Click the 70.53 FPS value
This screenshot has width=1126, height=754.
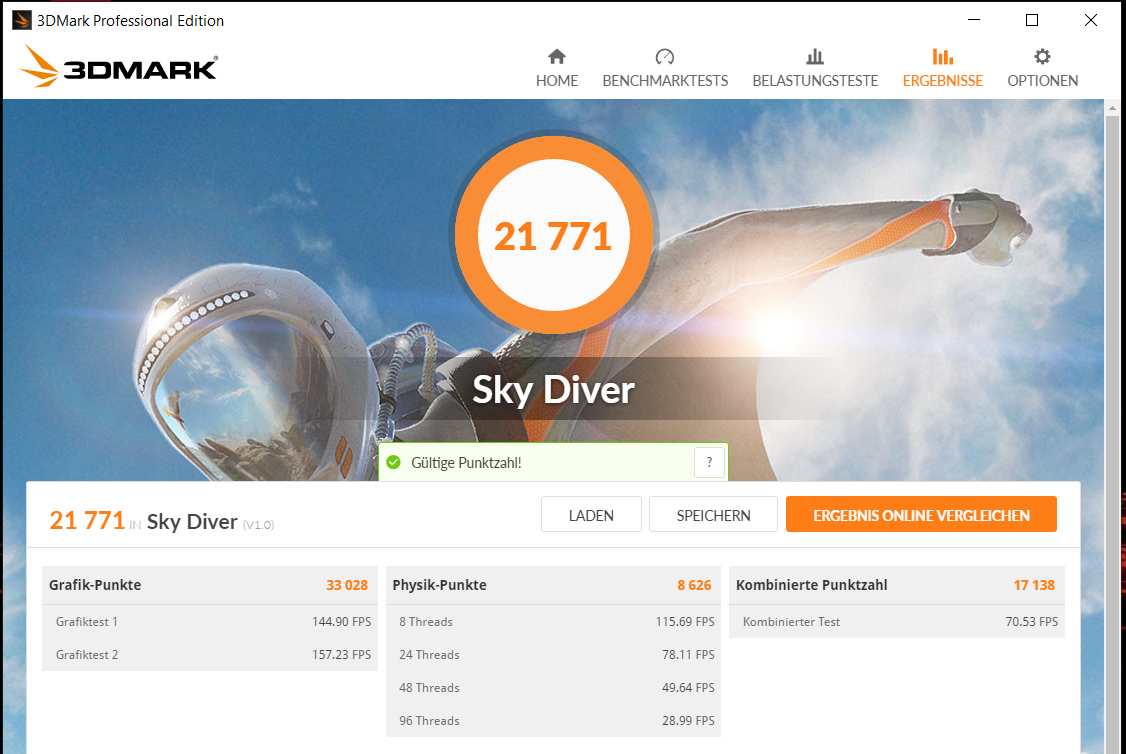(1032, 622)
